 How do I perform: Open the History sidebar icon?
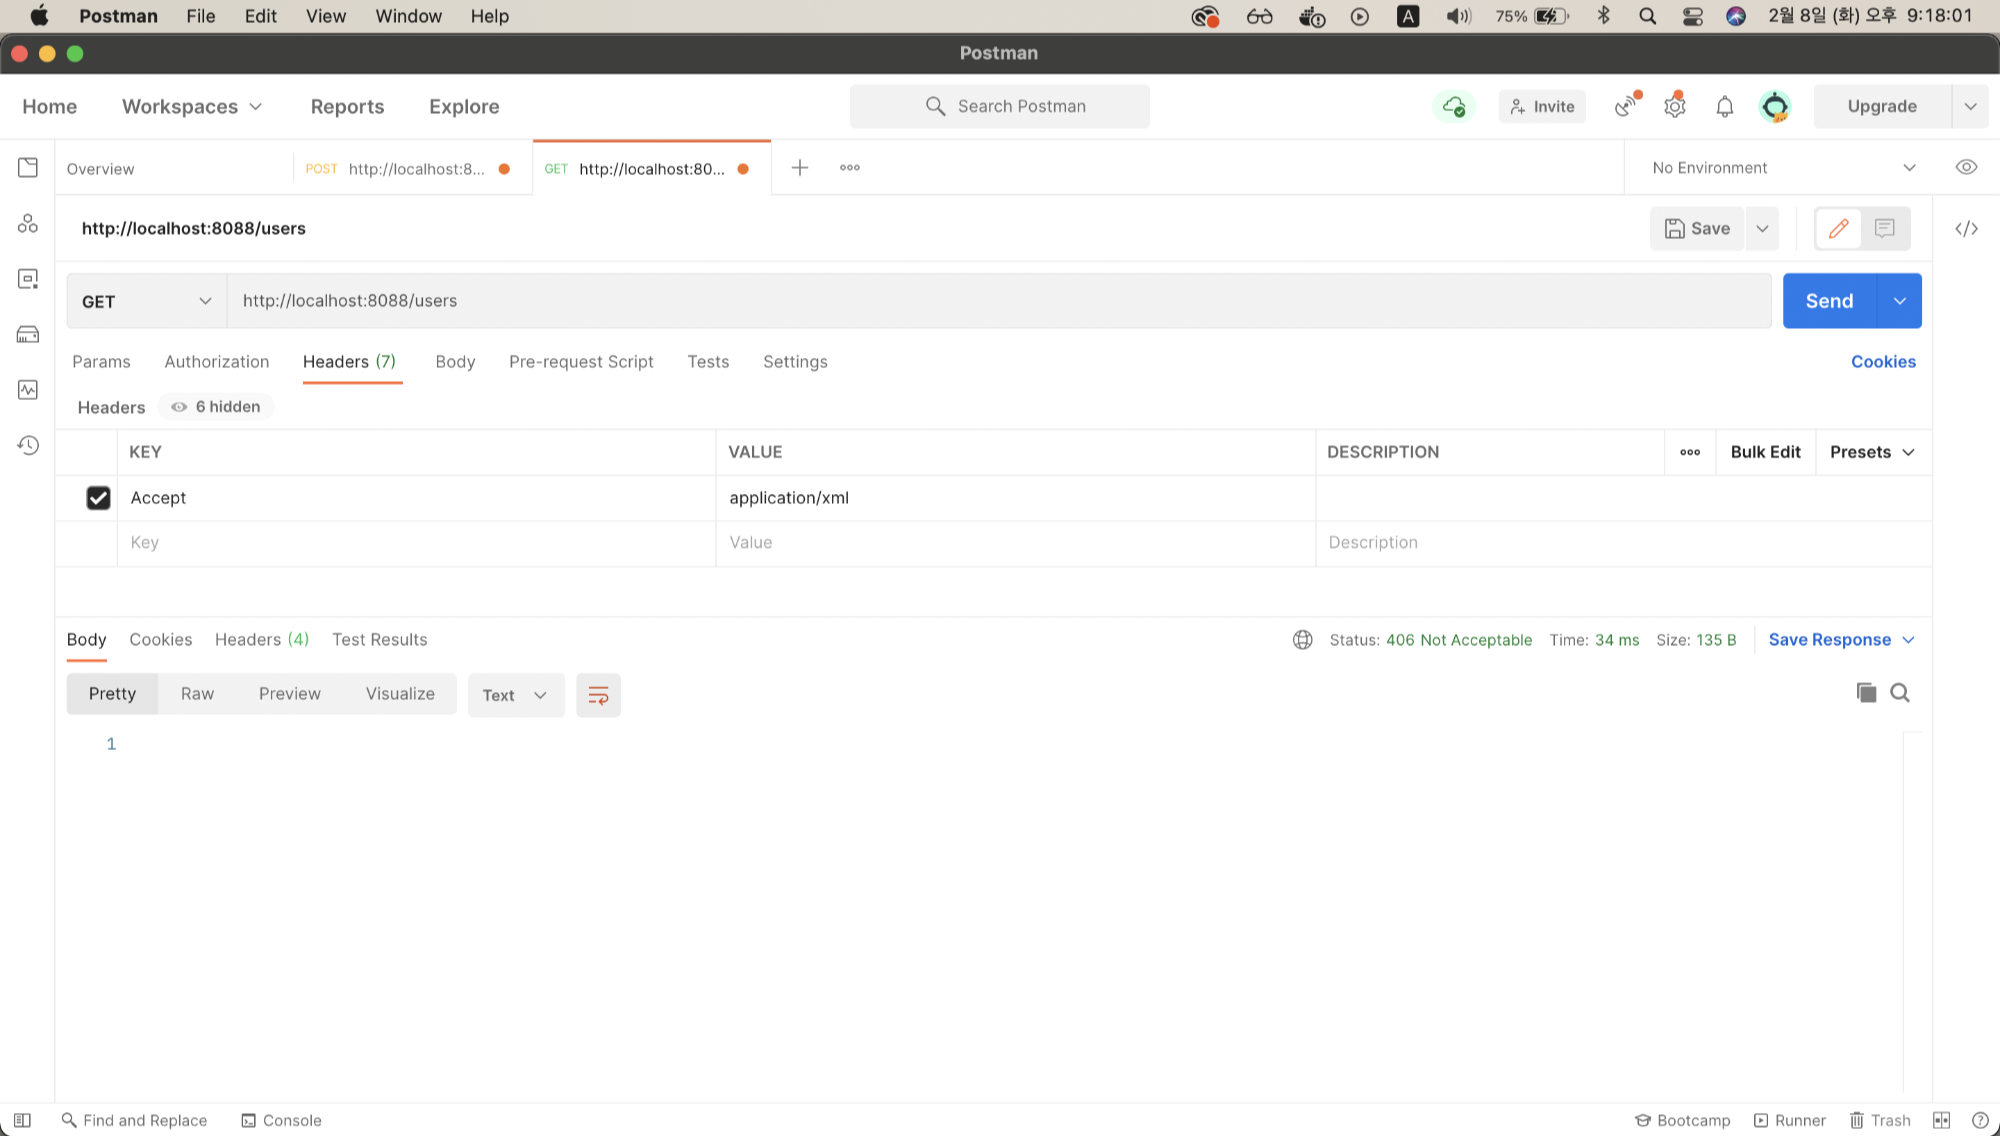point(28,445)
